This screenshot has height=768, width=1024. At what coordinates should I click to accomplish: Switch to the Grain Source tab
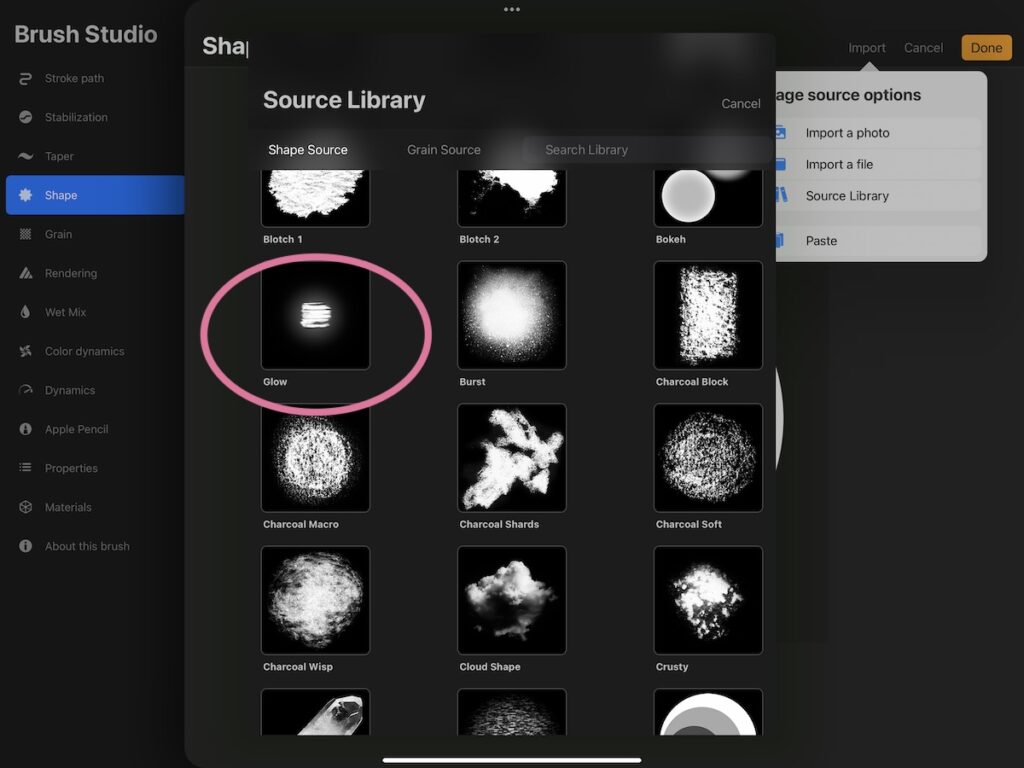pos(443,150)
